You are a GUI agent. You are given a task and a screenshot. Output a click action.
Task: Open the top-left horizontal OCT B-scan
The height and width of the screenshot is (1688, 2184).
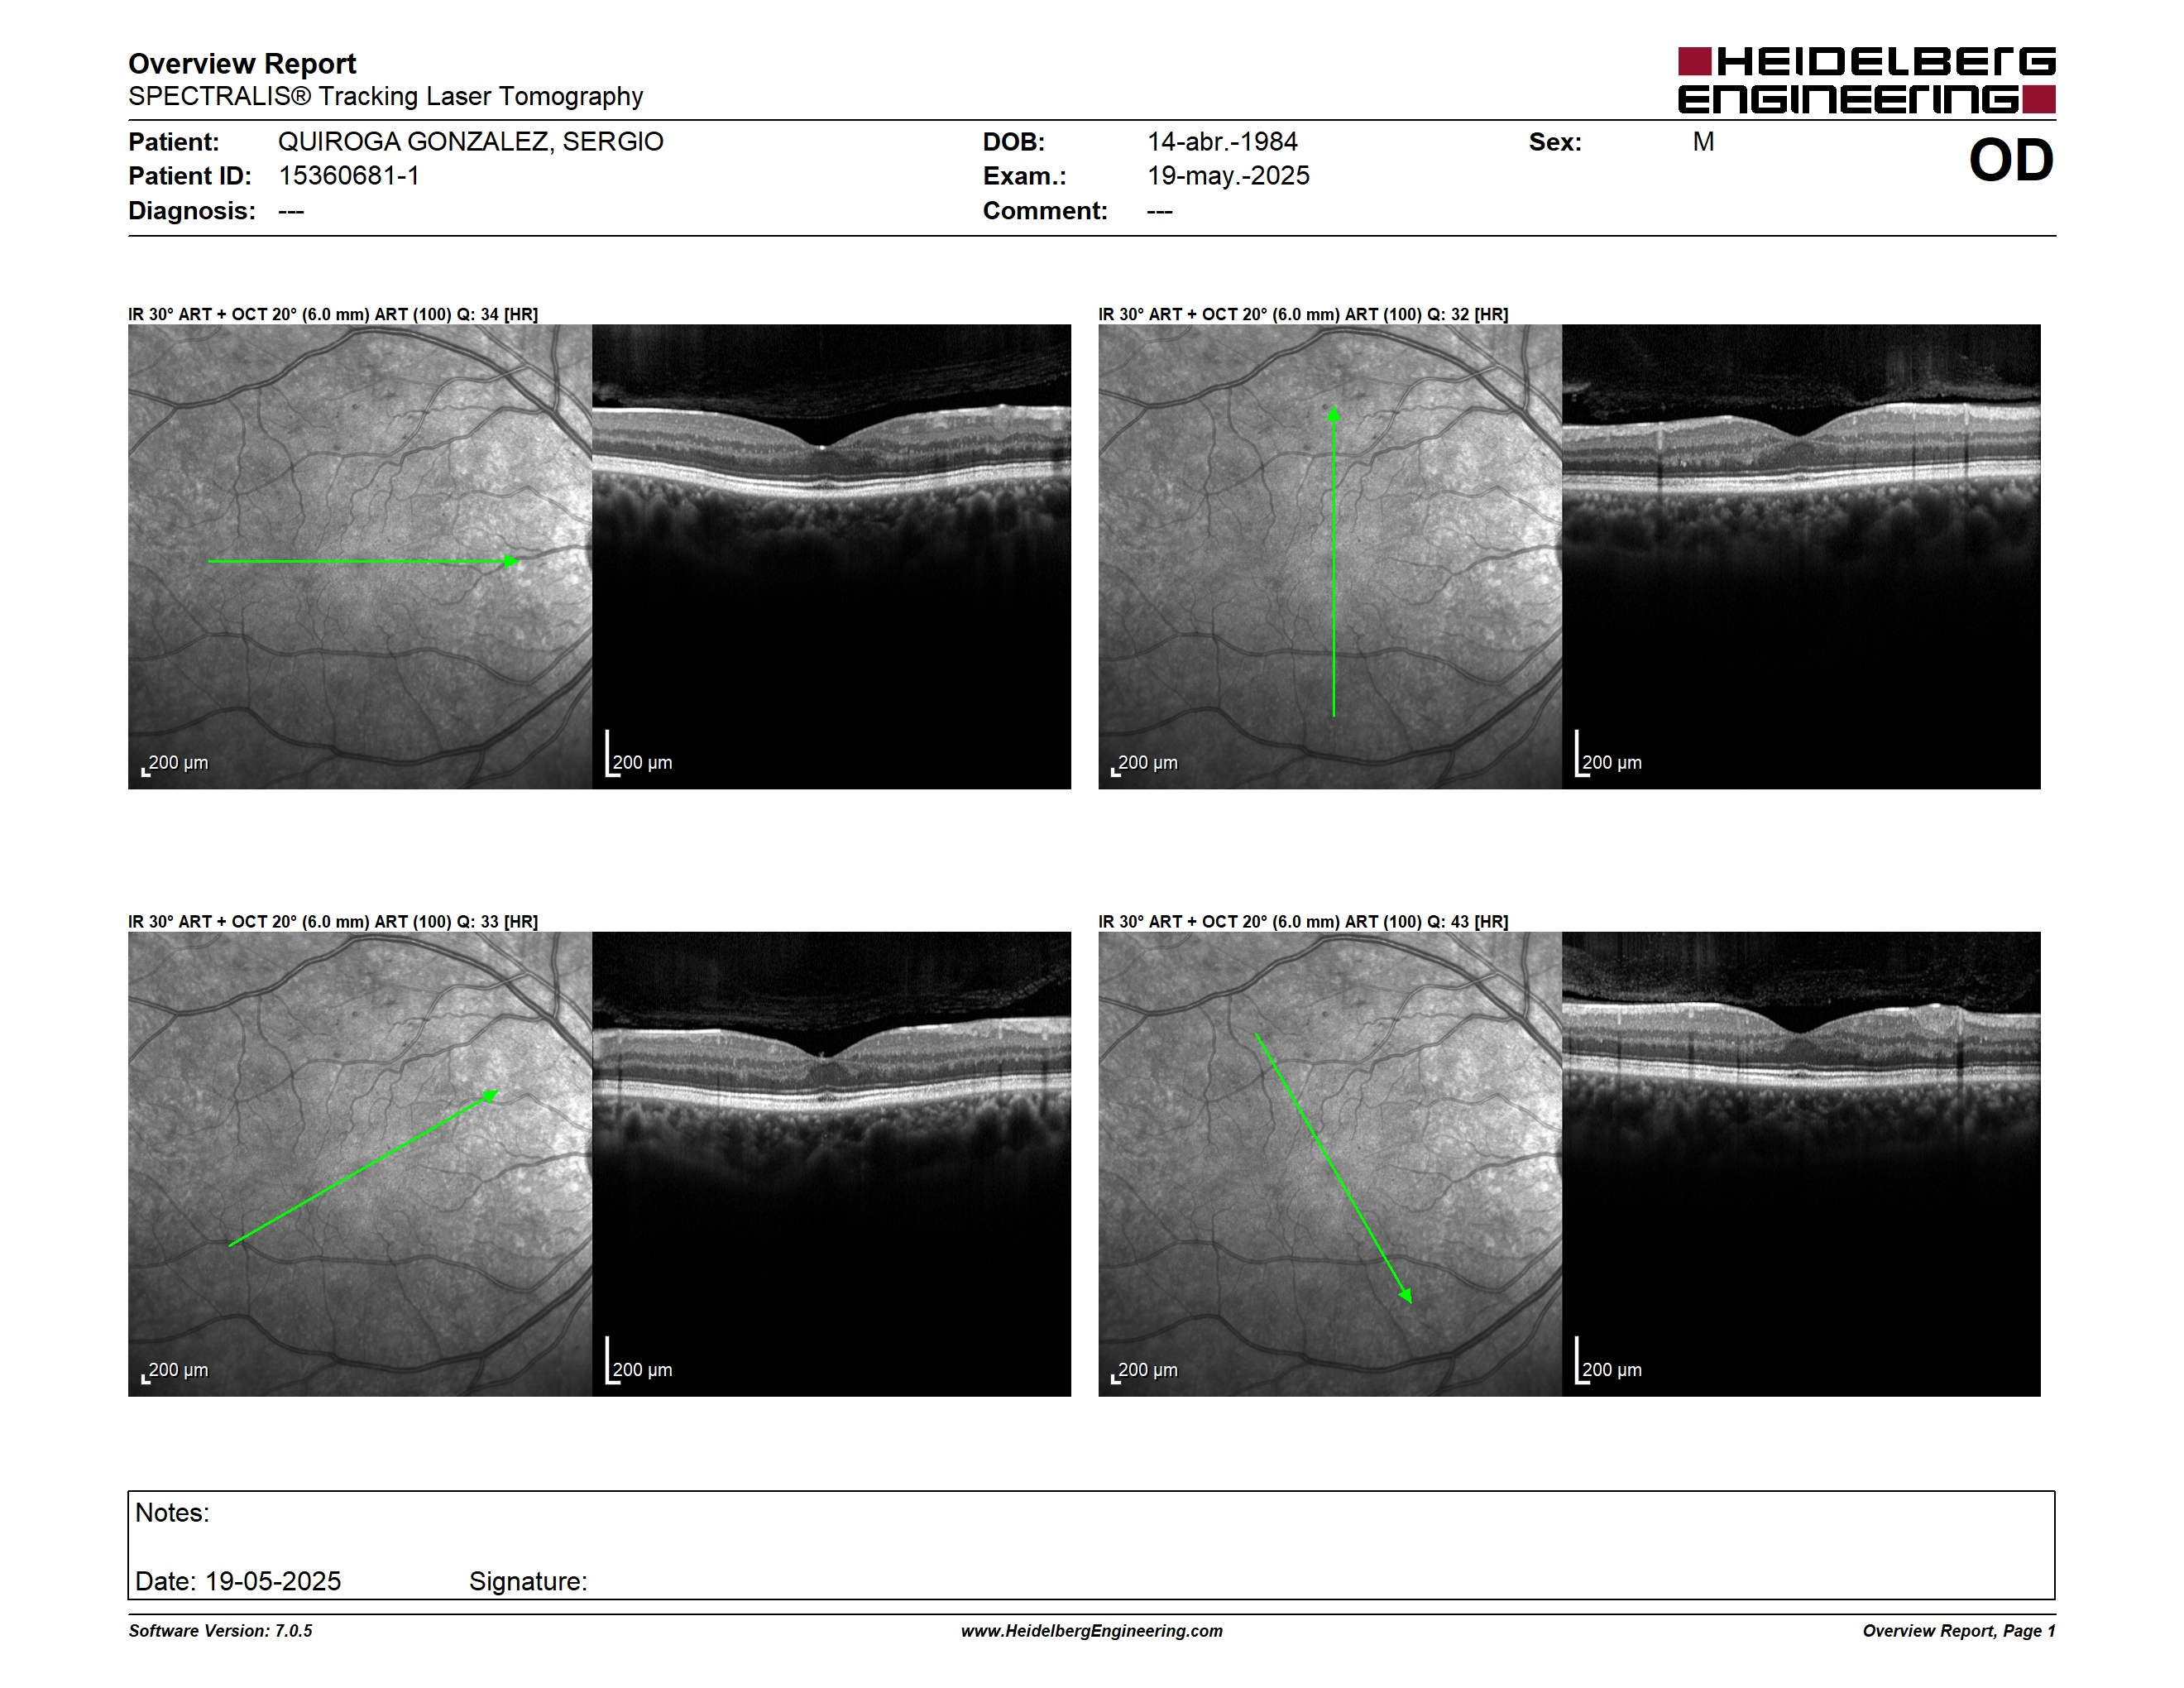coord(831,556)
